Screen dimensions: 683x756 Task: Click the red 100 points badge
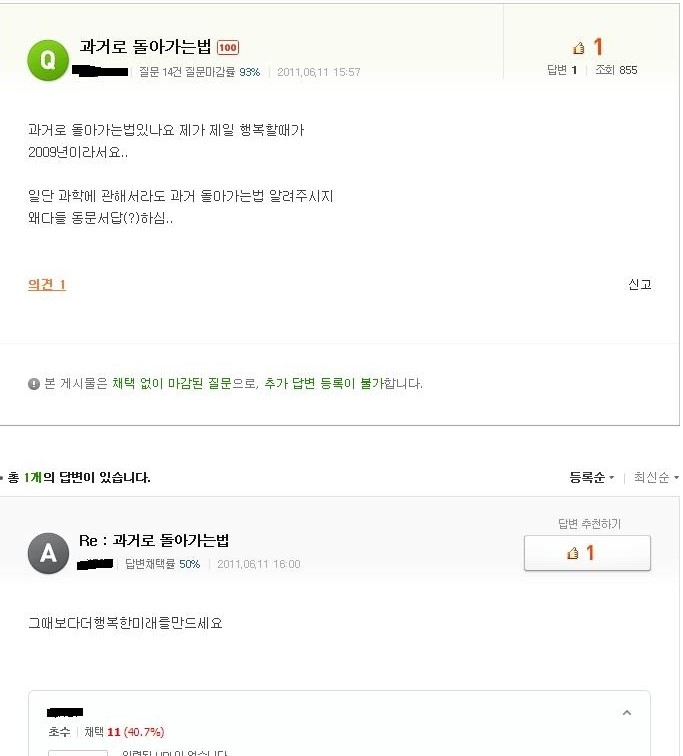(228, 47)
